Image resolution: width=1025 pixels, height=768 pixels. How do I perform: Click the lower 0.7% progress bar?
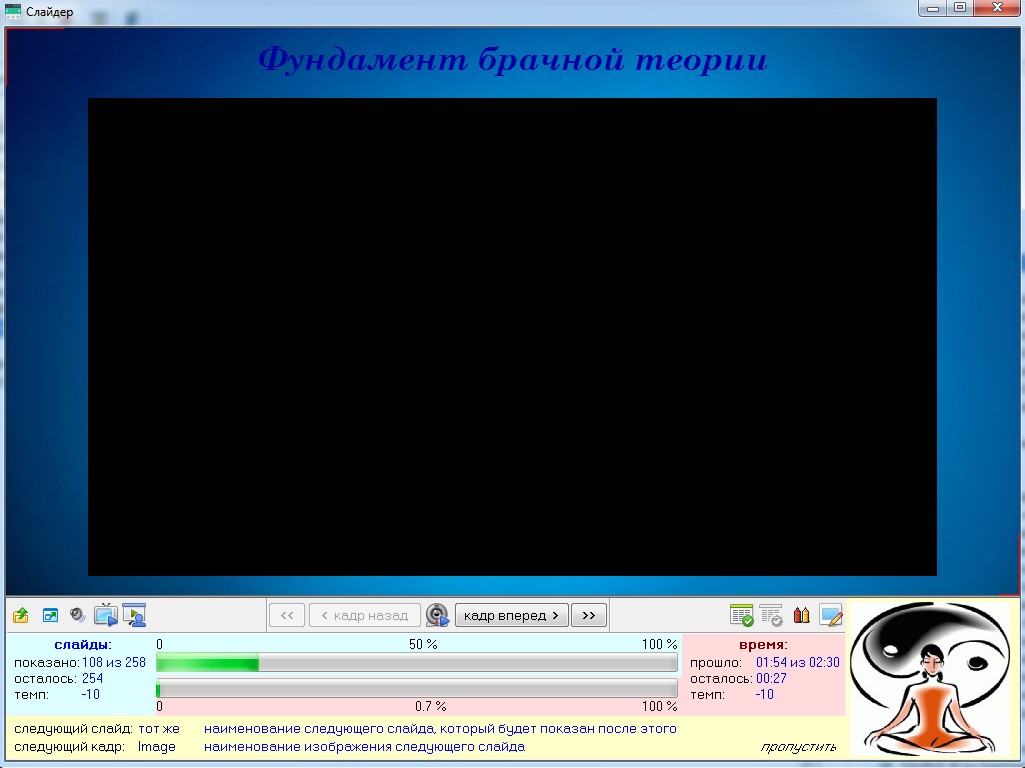[416, 689]
